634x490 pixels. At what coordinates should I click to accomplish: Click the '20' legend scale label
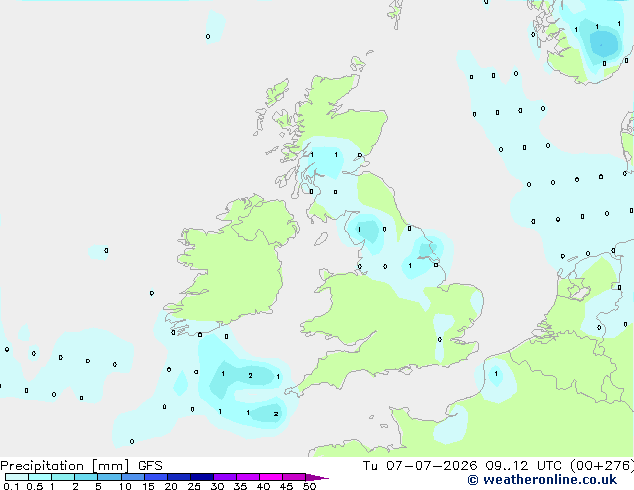[x=171, y=486]
